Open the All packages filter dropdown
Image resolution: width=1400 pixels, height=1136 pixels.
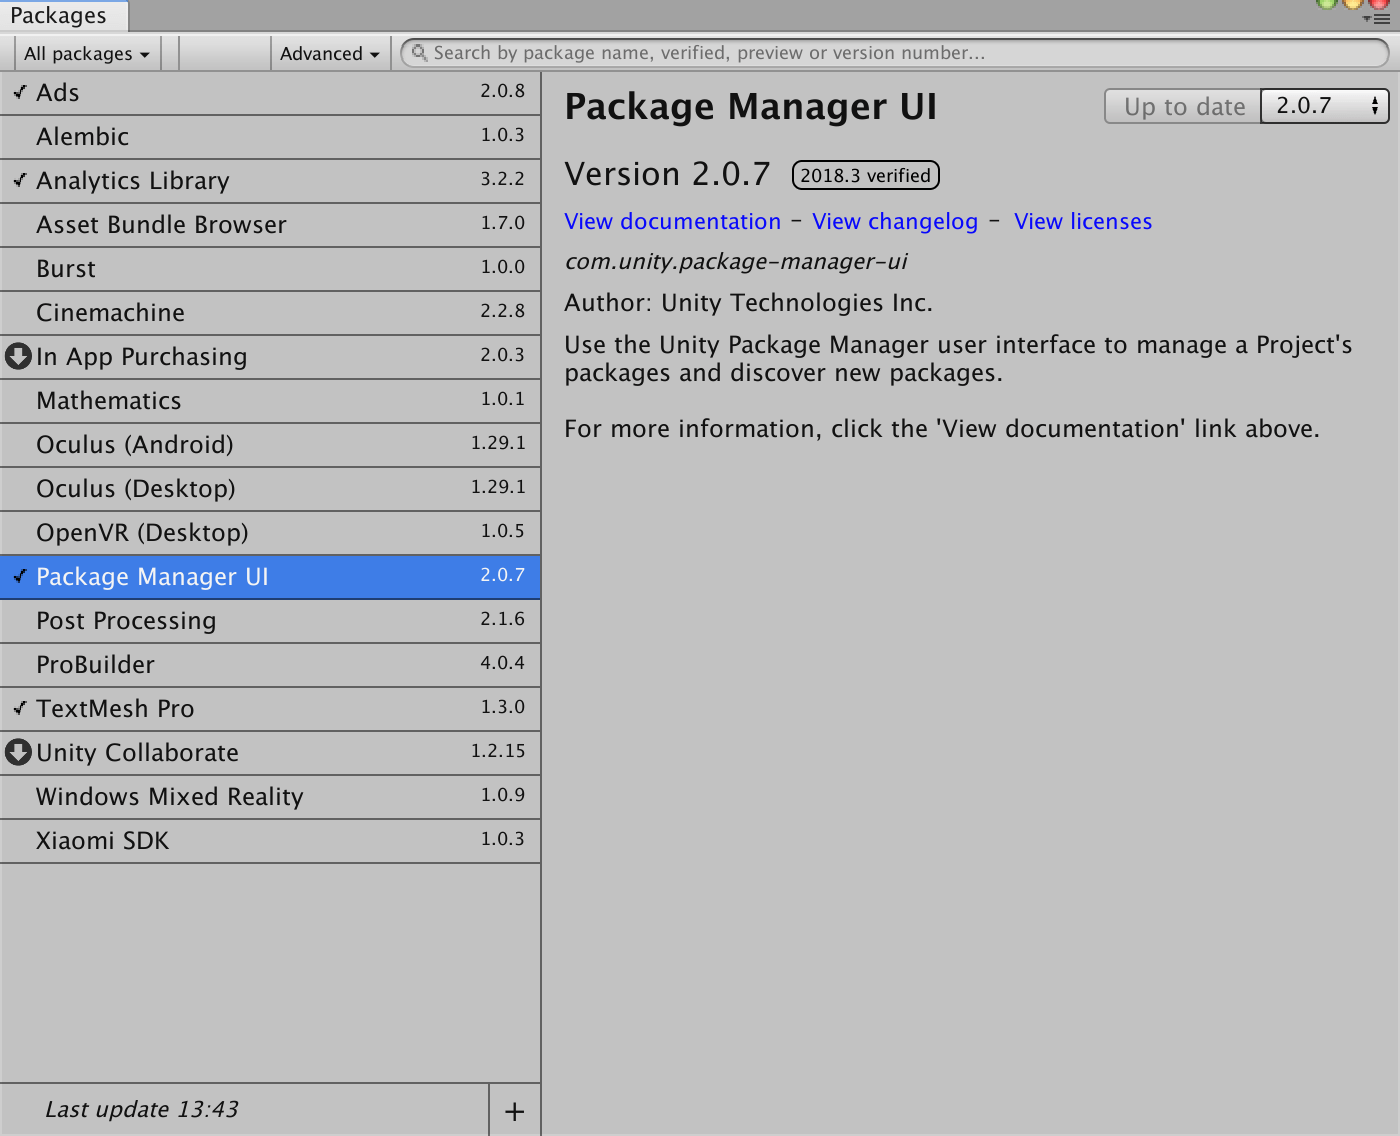pos(86,53)
